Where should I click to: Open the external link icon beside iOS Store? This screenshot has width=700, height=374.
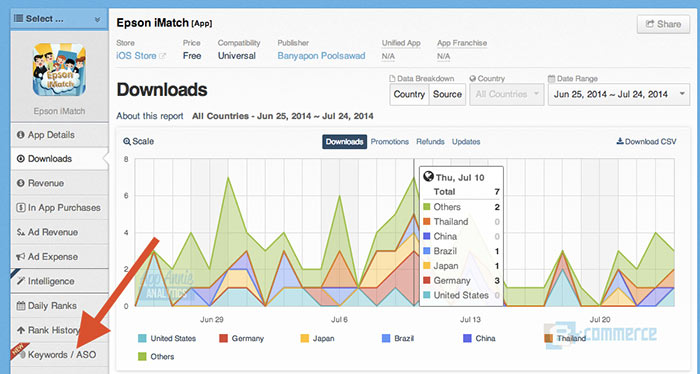pyautogui.click(x=163, y=56)
